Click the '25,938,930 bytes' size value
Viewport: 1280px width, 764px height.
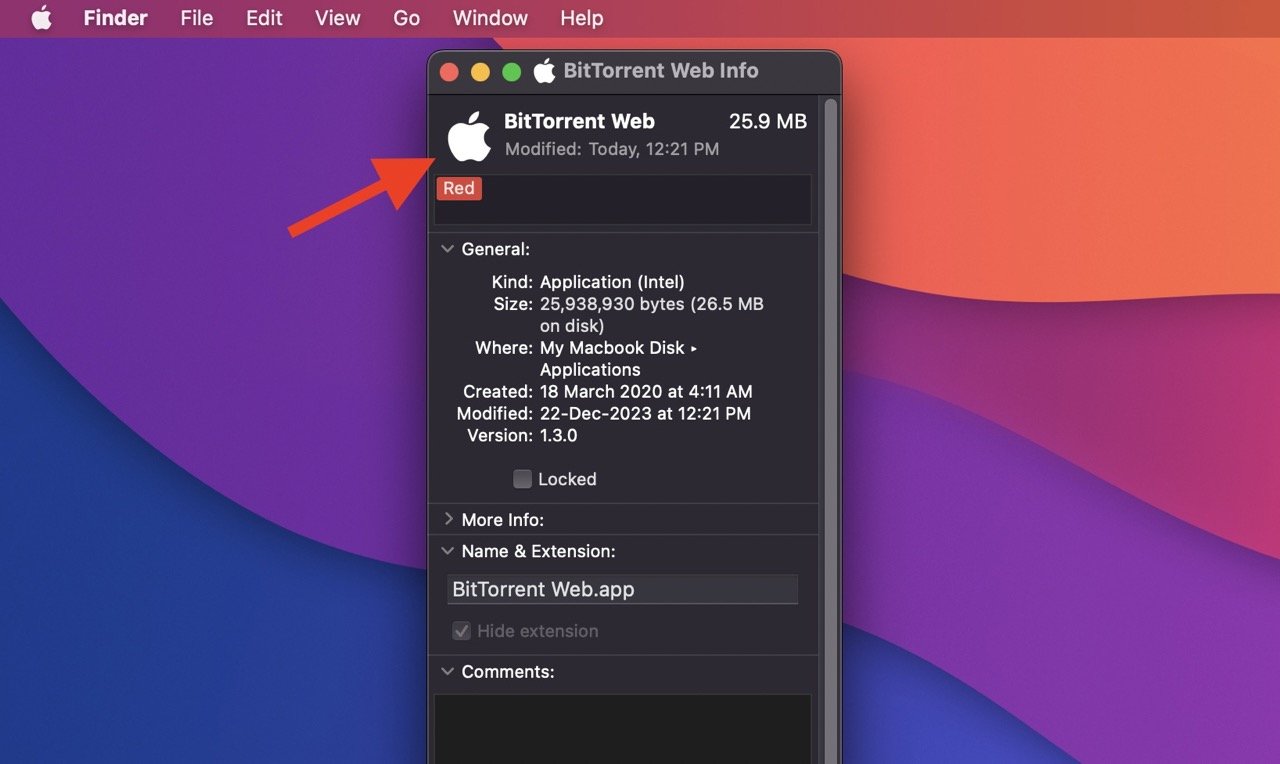coord(612,304)
